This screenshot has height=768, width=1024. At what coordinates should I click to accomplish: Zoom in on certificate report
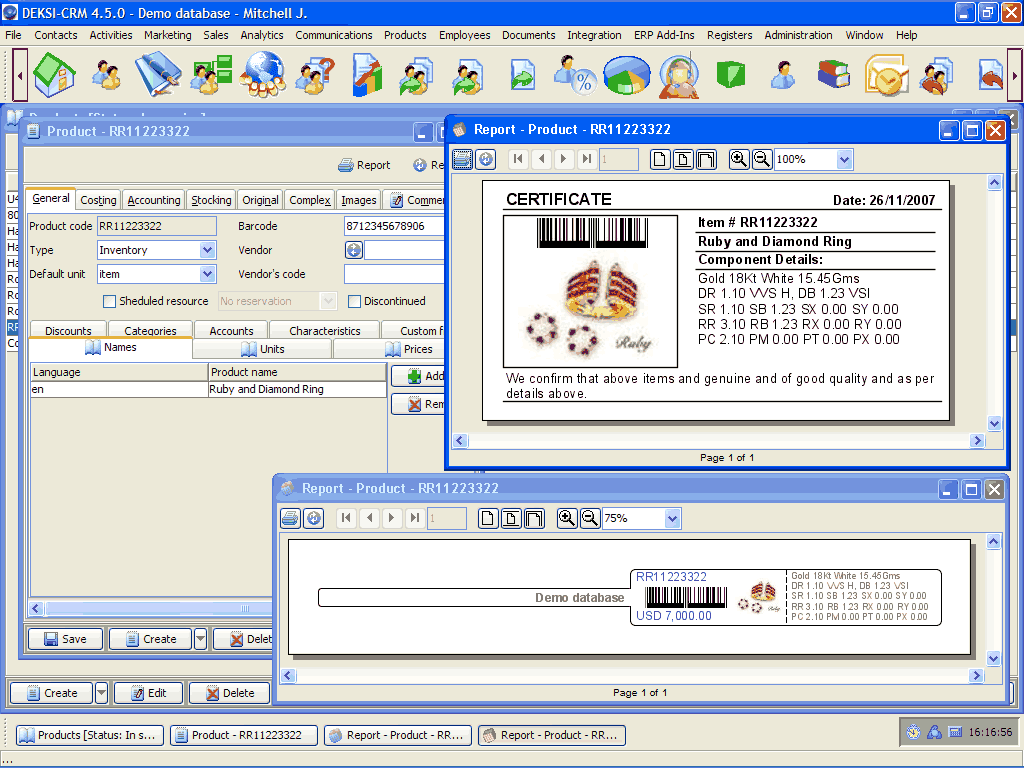pyautogui.click(x=739, y=159)
